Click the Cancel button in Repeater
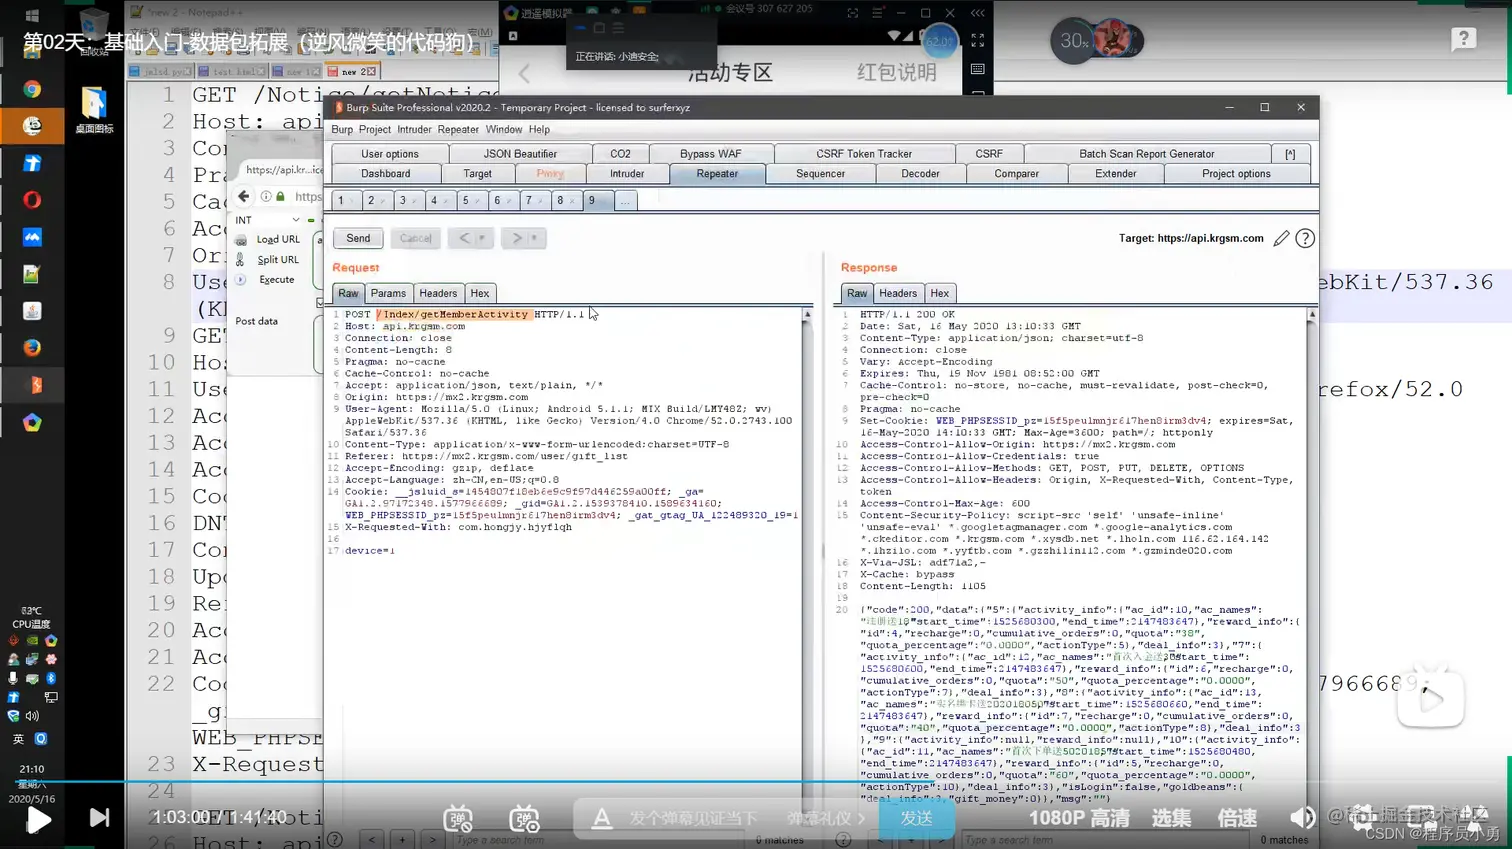The image size is (1512, 849). (414, 238)
